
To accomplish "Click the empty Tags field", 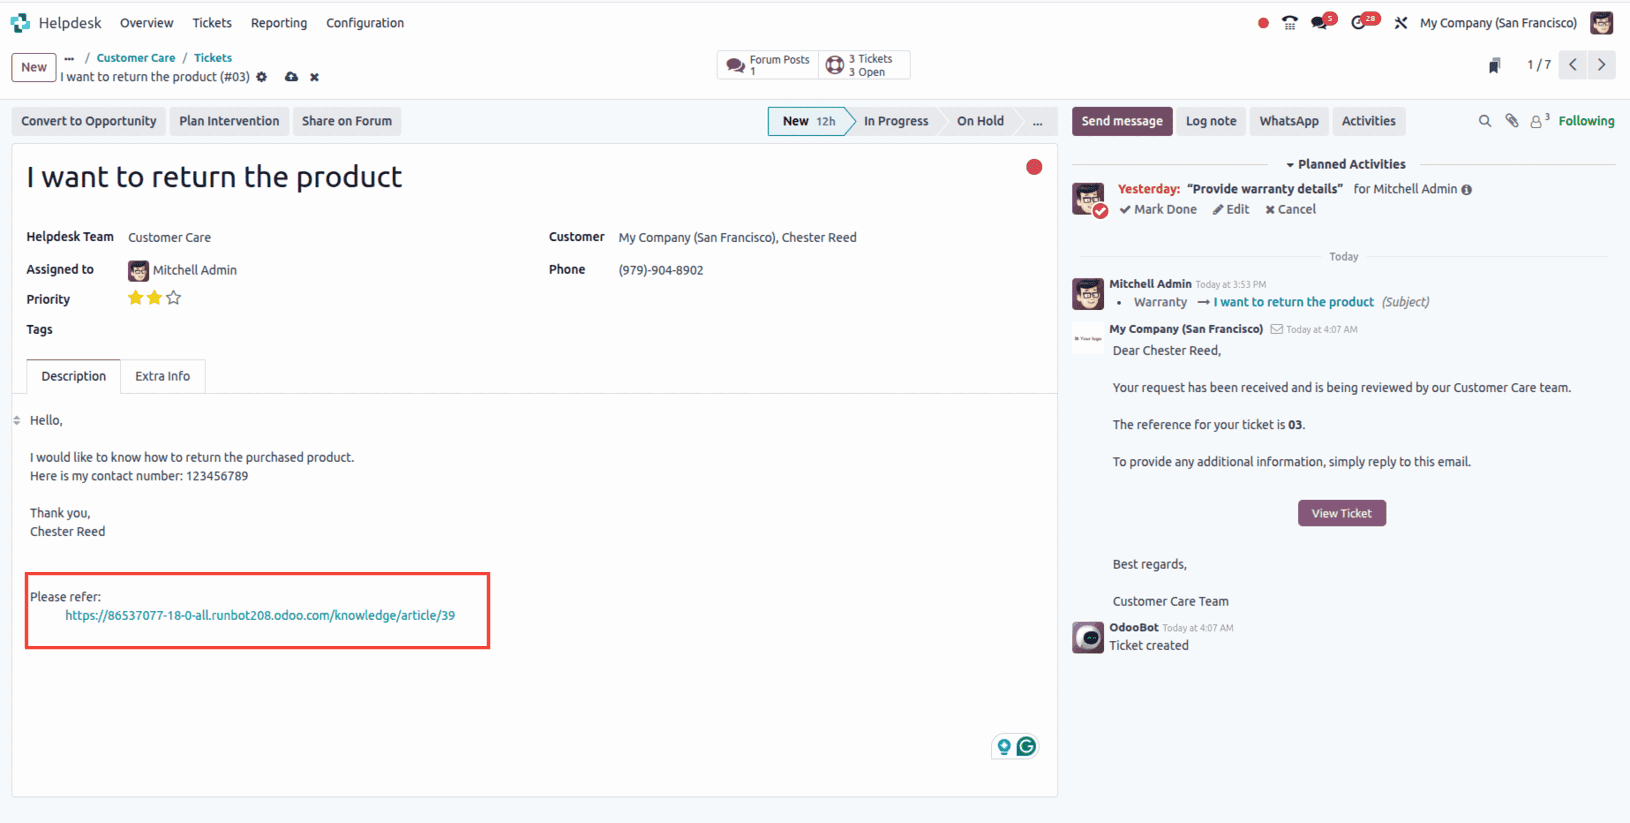I will tap(330, 330).
